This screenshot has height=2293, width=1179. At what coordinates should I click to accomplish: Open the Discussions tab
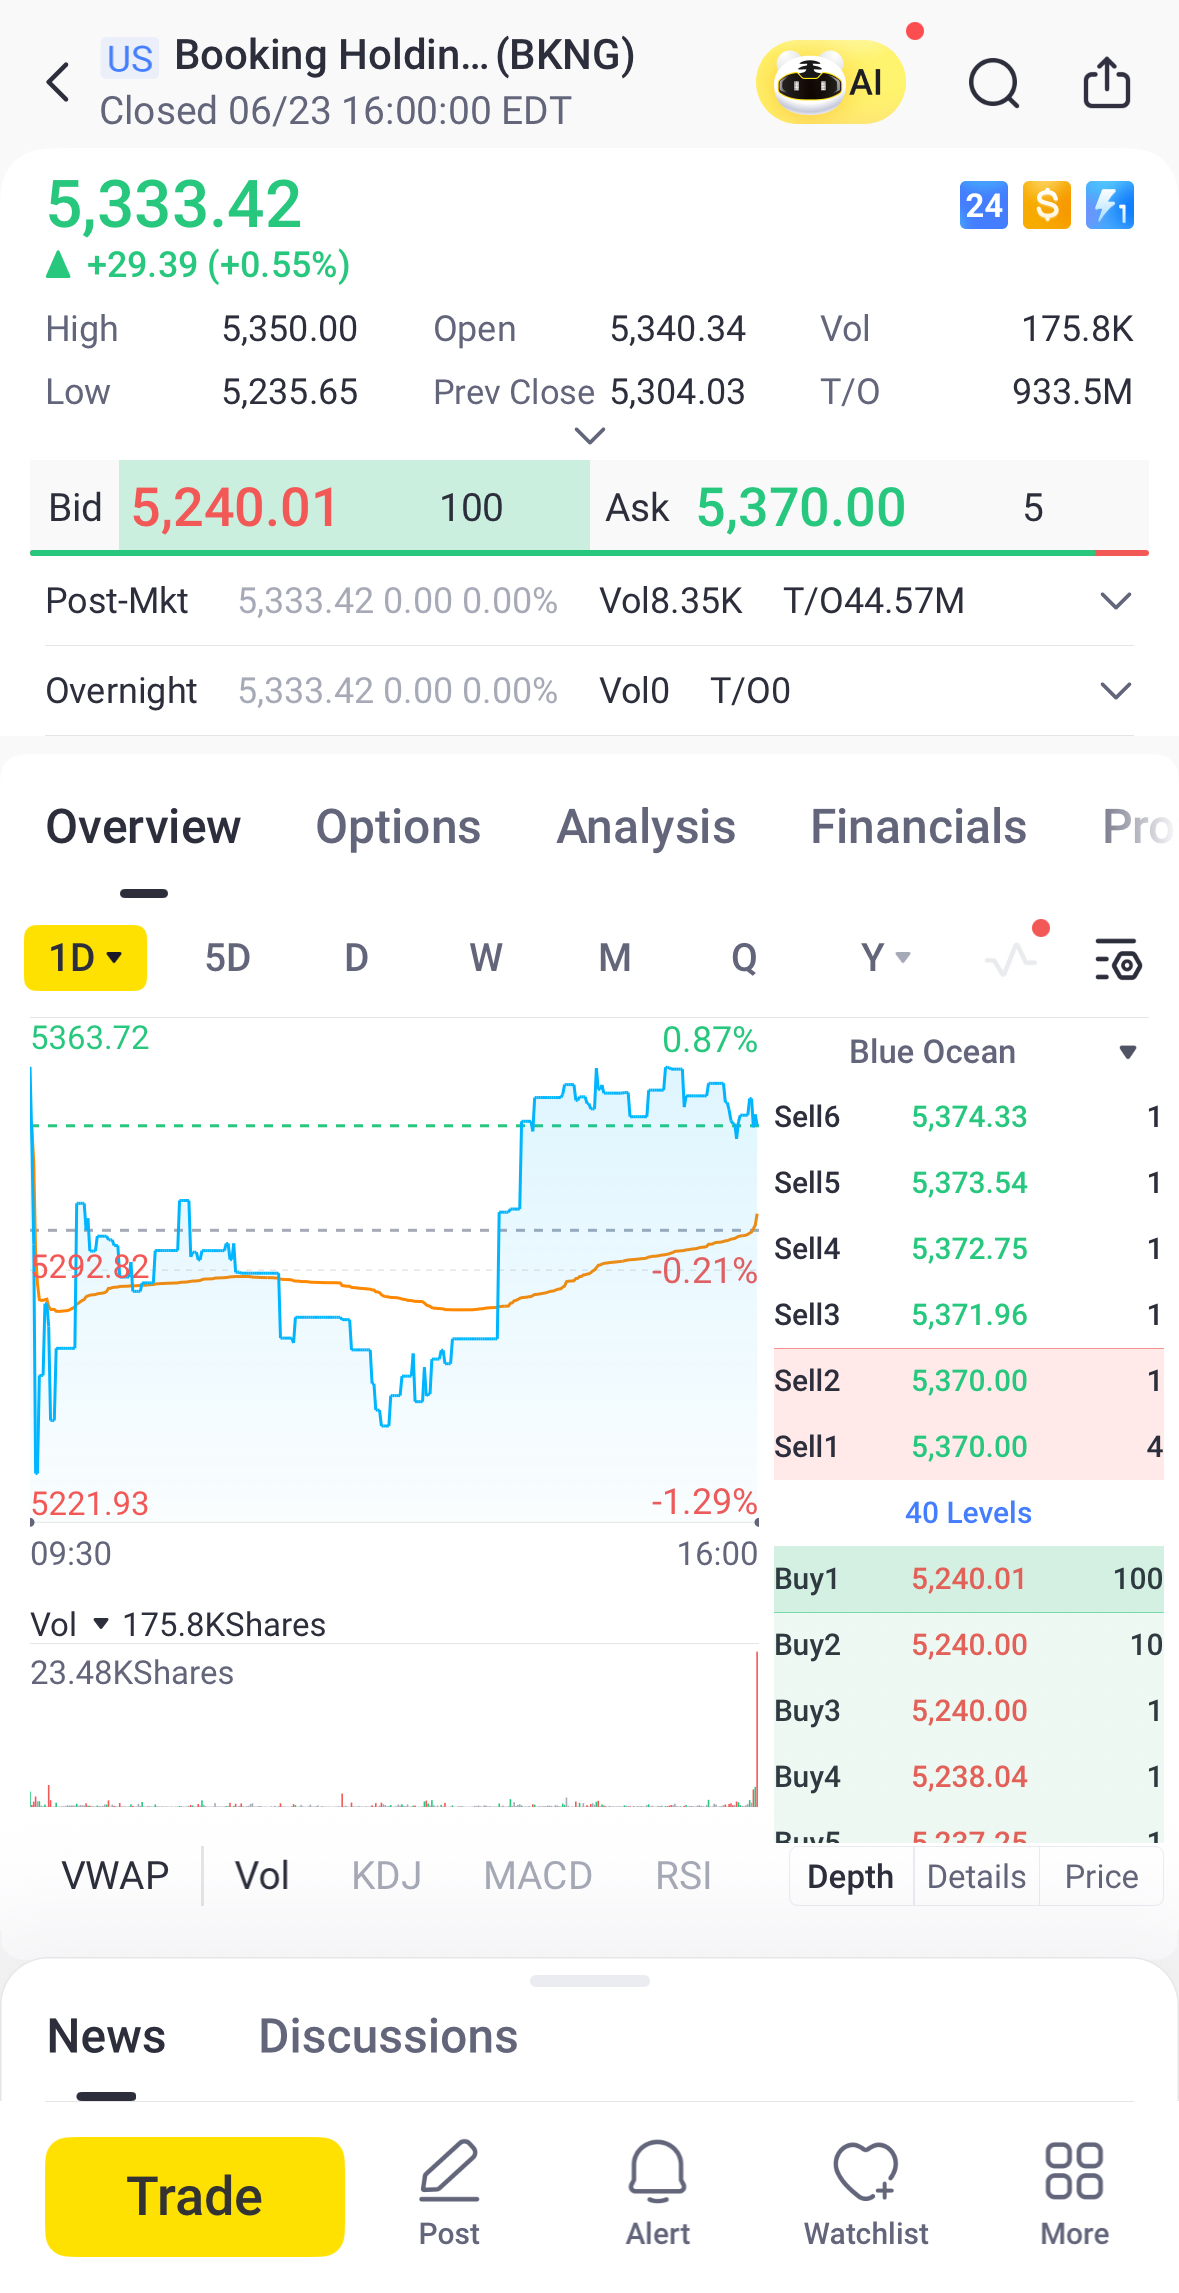tap(388, 2037)
